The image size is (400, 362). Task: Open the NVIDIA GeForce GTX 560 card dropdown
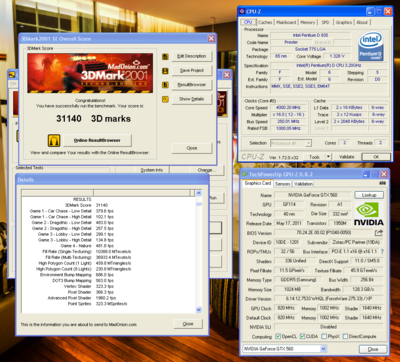click(323, 349)
